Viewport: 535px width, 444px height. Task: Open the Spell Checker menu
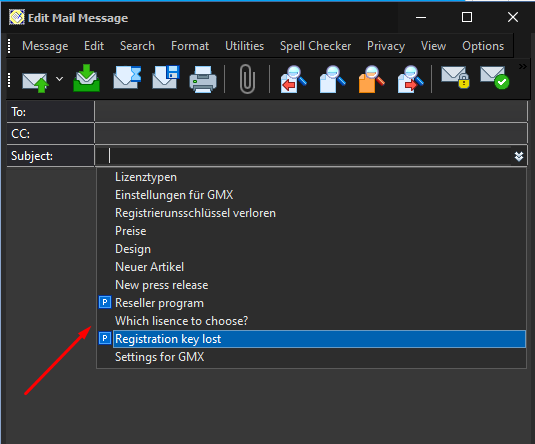(x=315, y=46)
